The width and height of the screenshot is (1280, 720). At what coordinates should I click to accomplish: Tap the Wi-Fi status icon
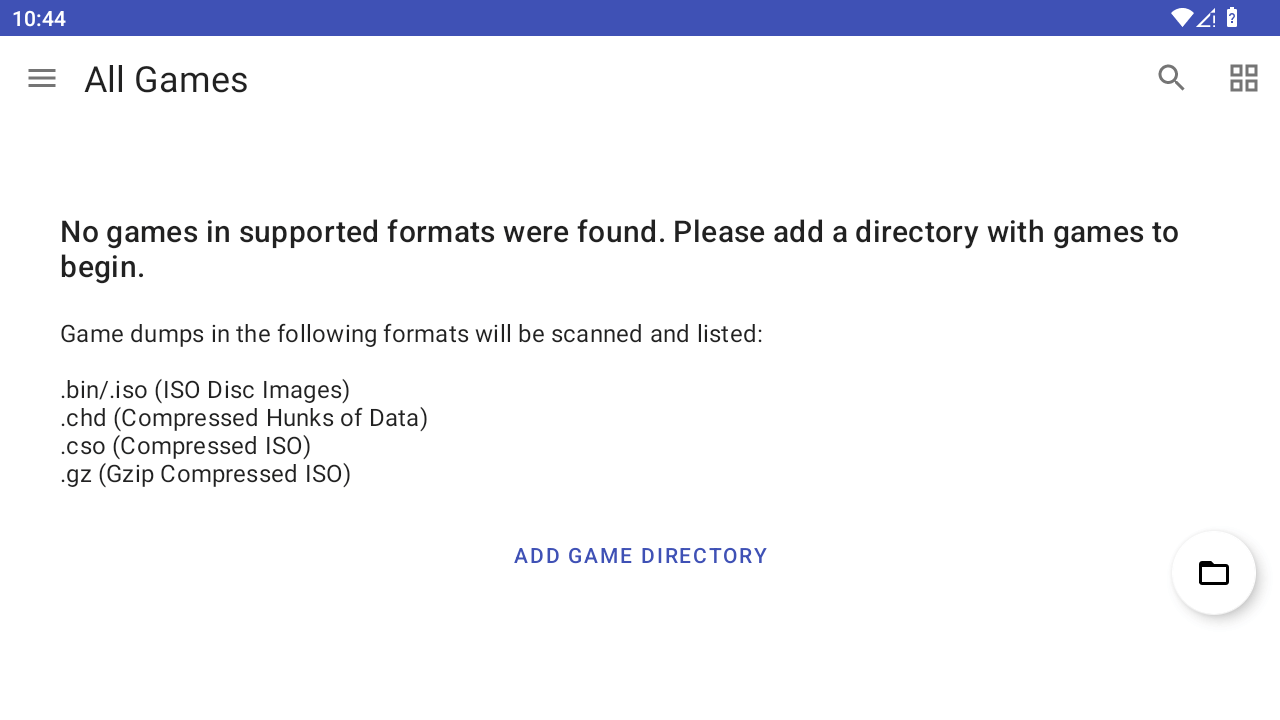pos(1182,18)
